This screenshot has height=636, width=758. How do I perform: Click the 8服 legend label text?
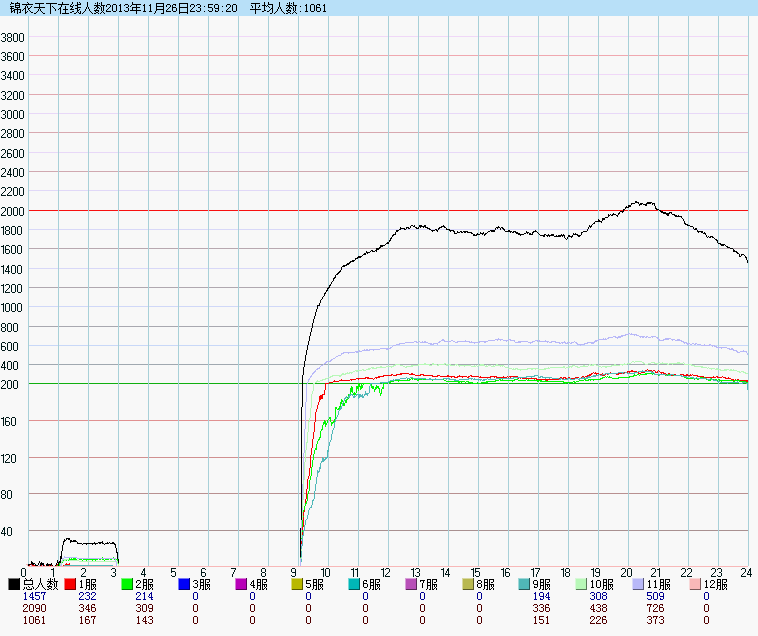point(486,584)
